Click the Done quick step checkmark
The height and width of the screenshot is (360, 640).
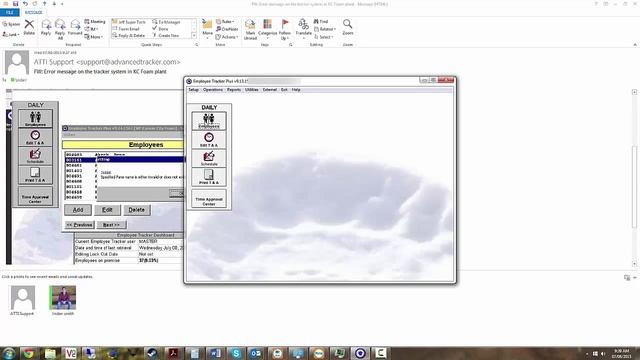pyautogui.click(x=161, y=29)
